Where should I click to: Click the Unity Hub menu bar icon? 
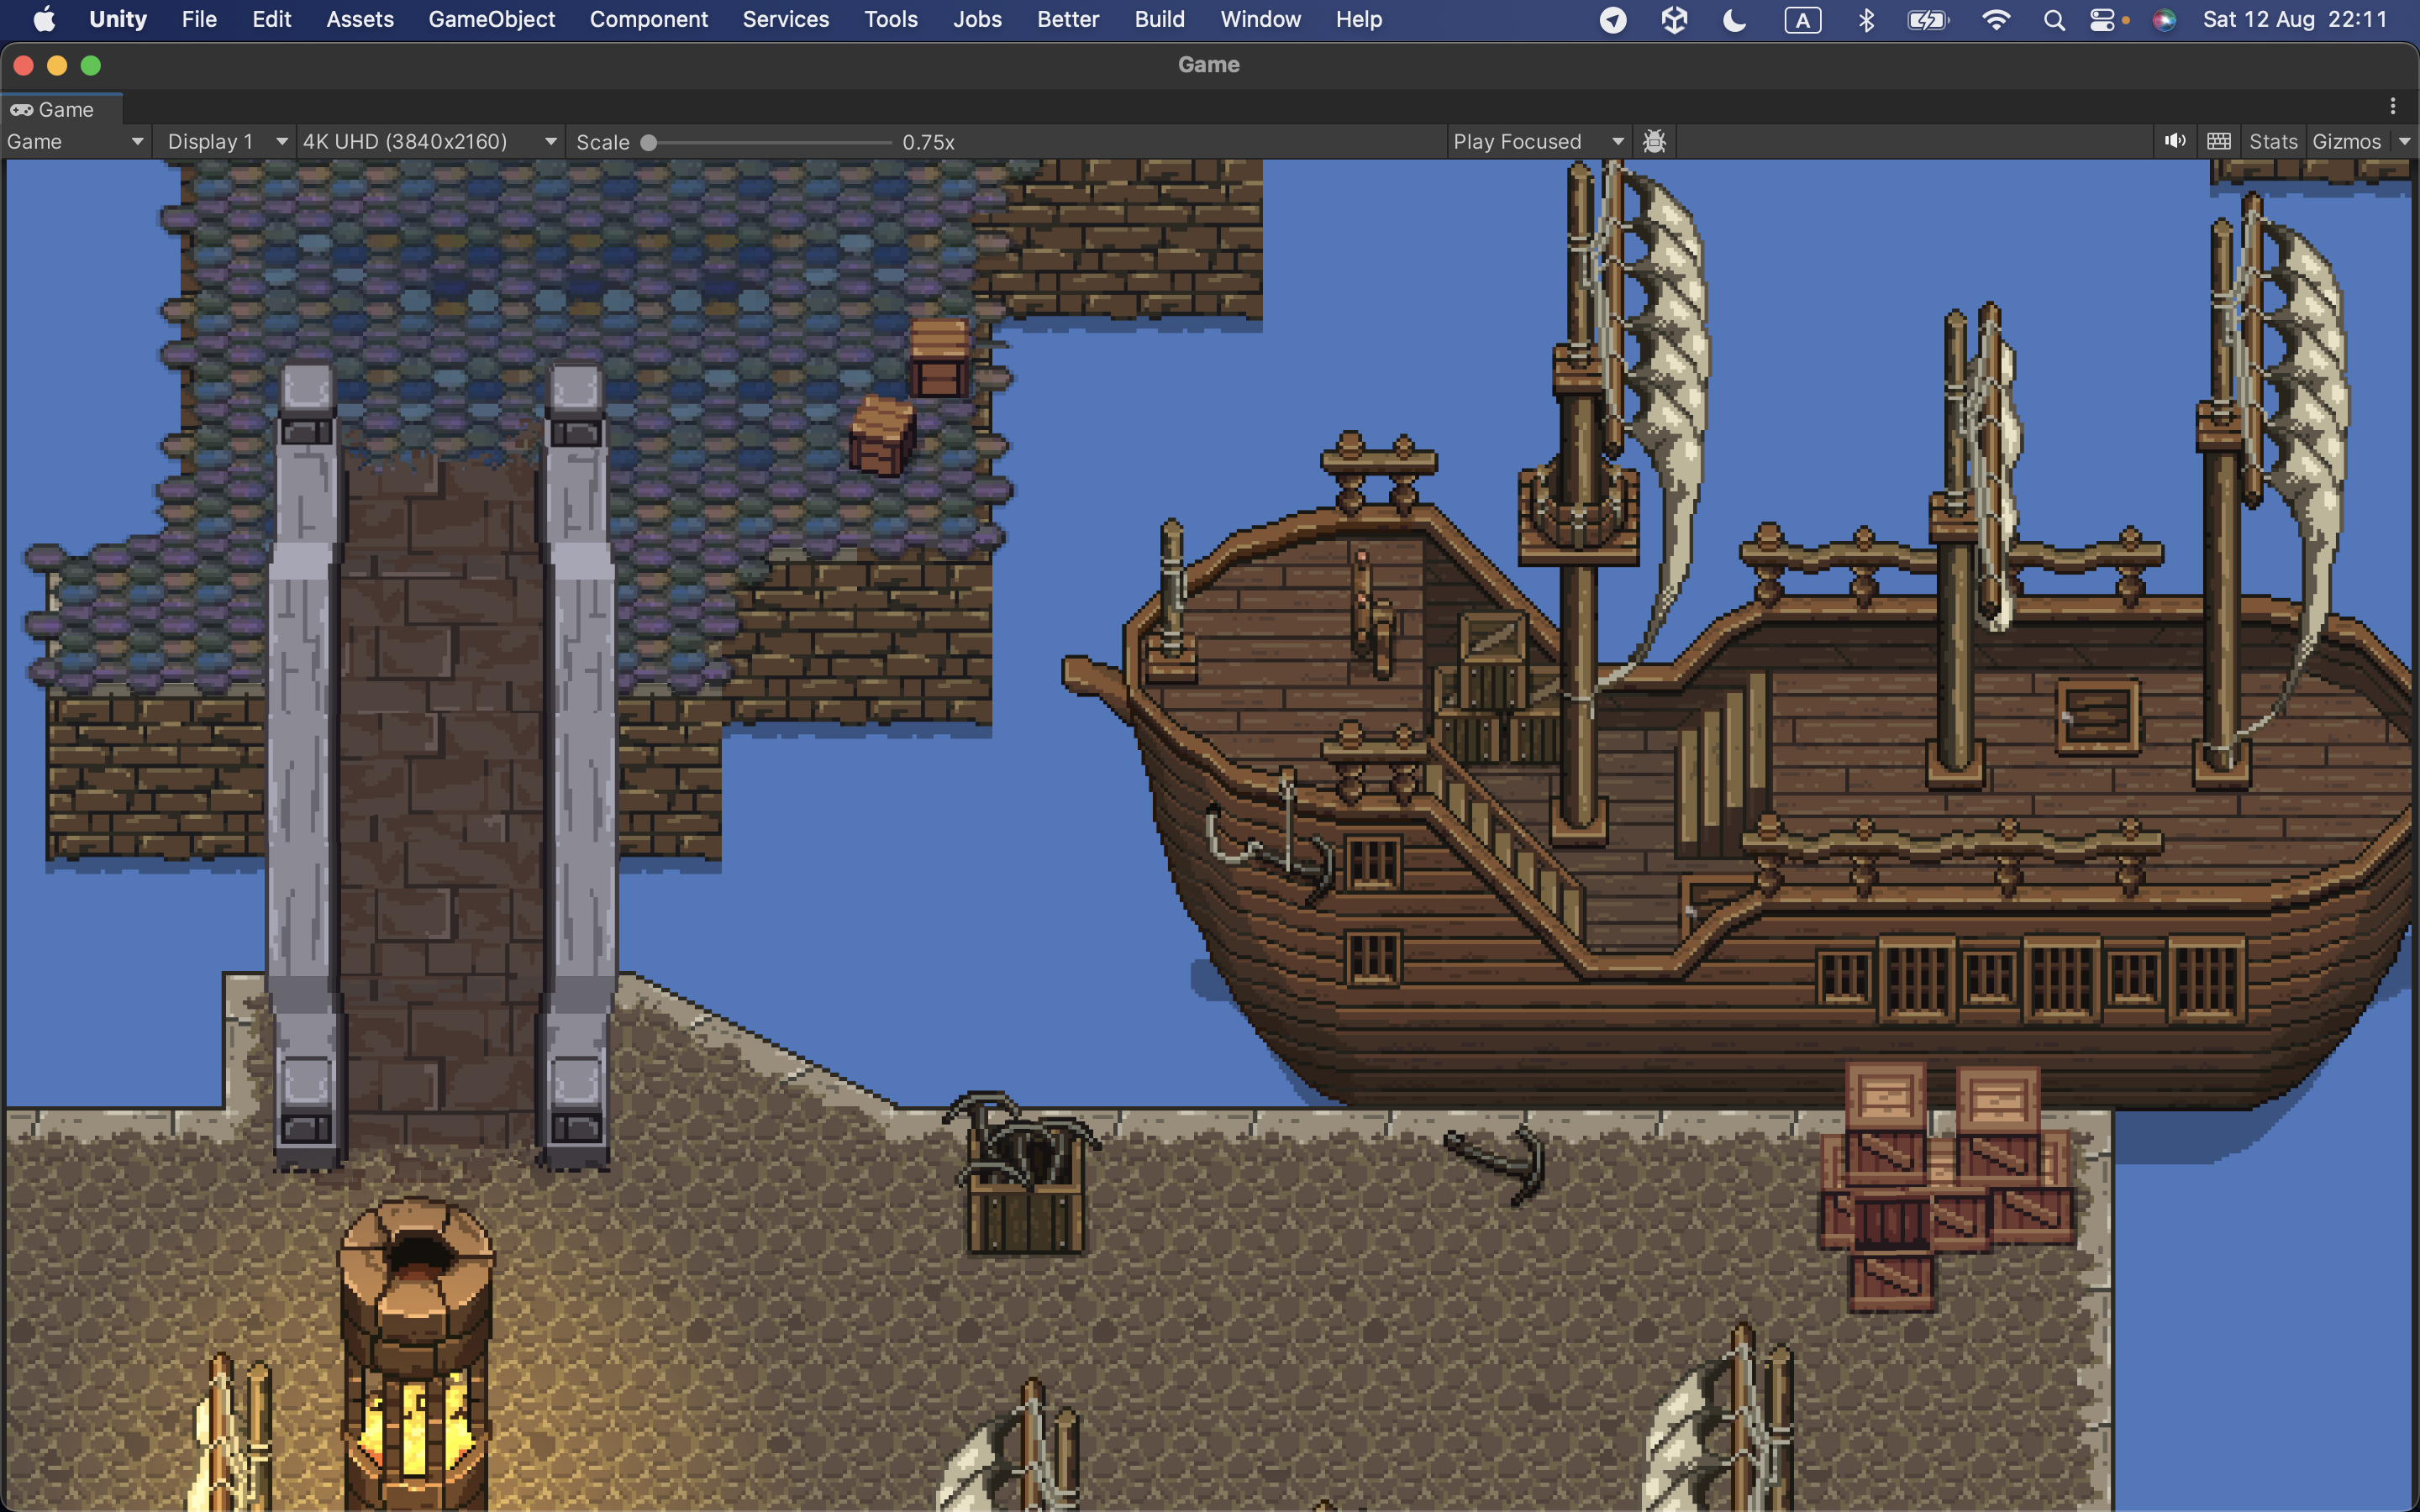tap(1674, 20)
